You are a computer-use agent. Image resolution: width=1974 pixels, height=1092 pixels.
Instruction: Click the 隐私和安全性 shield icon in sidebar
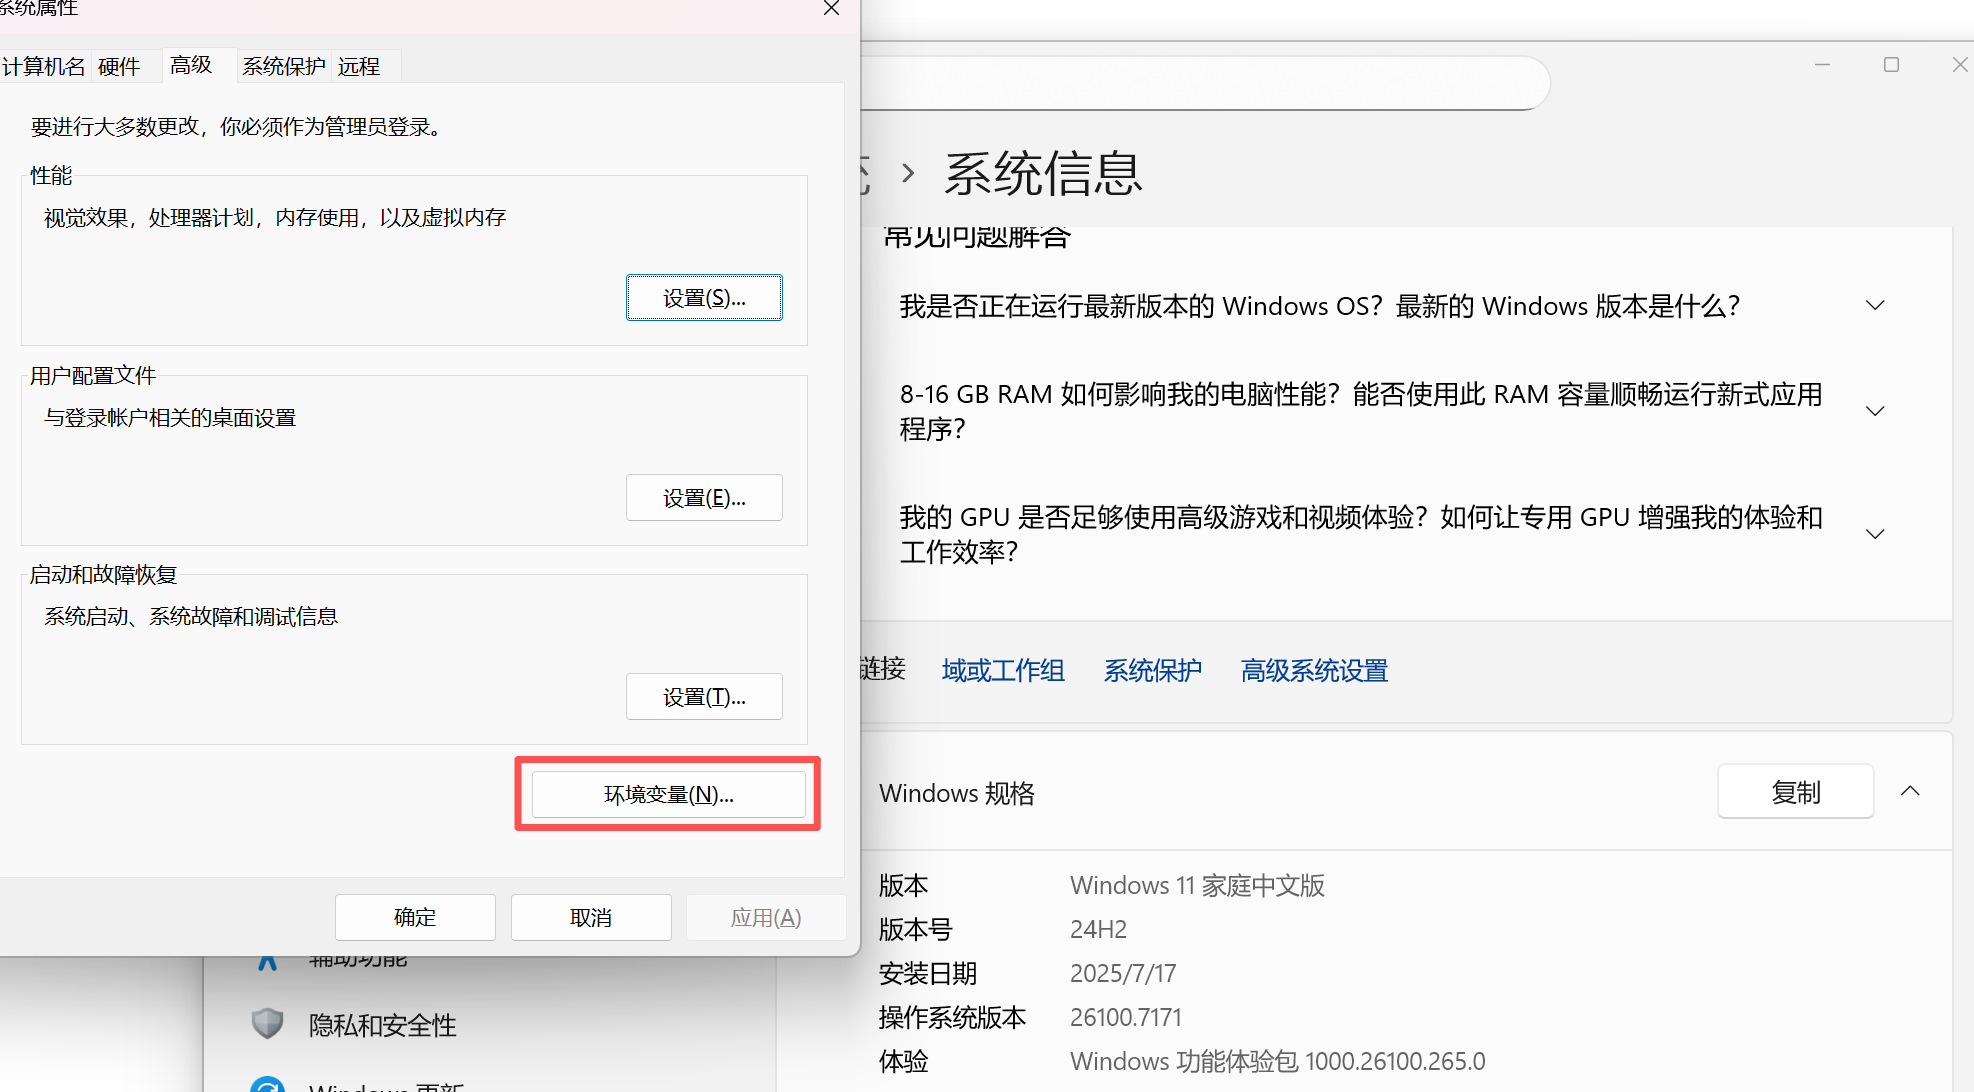[x=267, y=1023]
